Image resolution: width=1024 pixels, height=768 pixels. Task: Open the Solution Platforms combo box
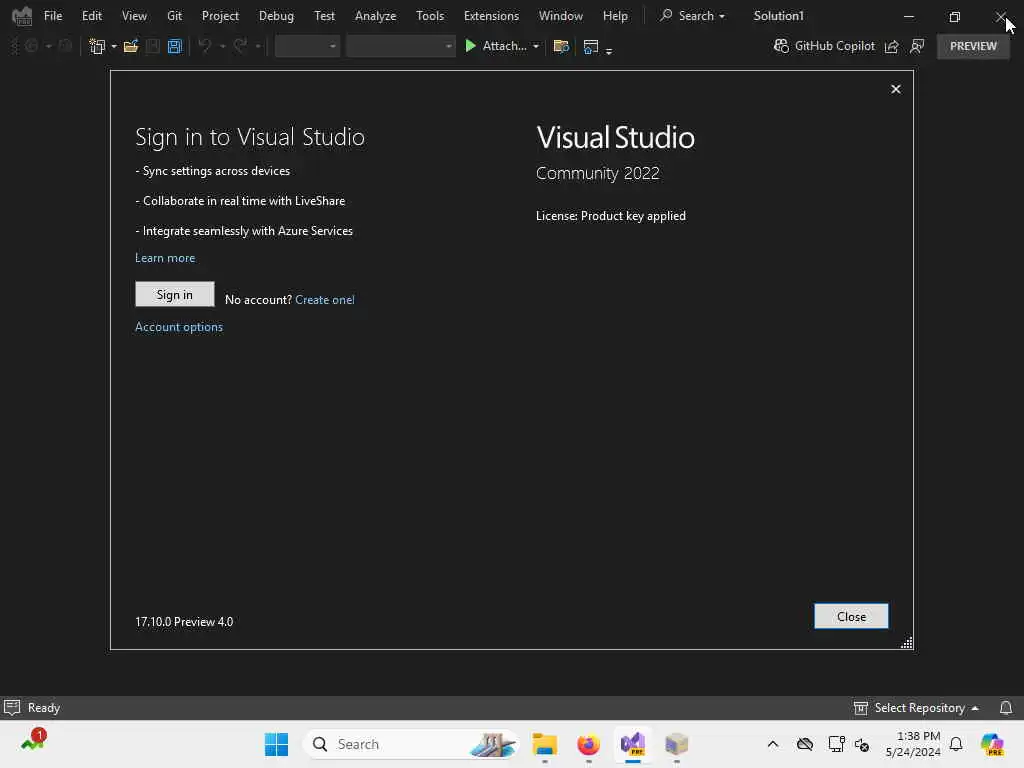click(x=400, y=46)
